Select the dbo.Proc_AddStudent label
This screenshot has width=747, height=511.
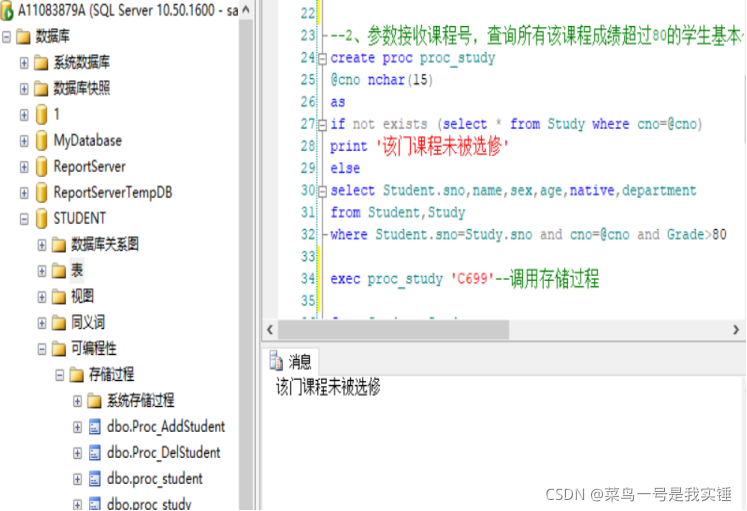click(x=166, y=427)
